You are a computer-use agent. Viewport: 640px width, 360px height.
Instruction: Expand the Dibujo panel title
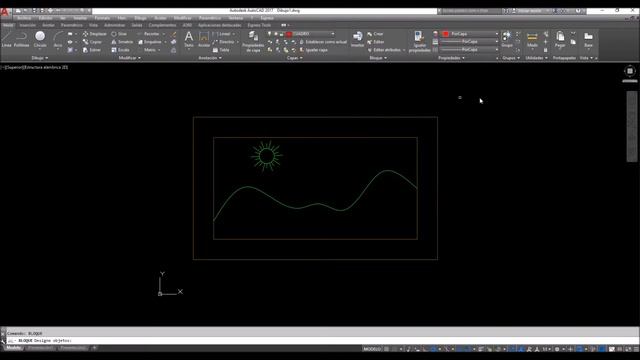tap(40, 58)
